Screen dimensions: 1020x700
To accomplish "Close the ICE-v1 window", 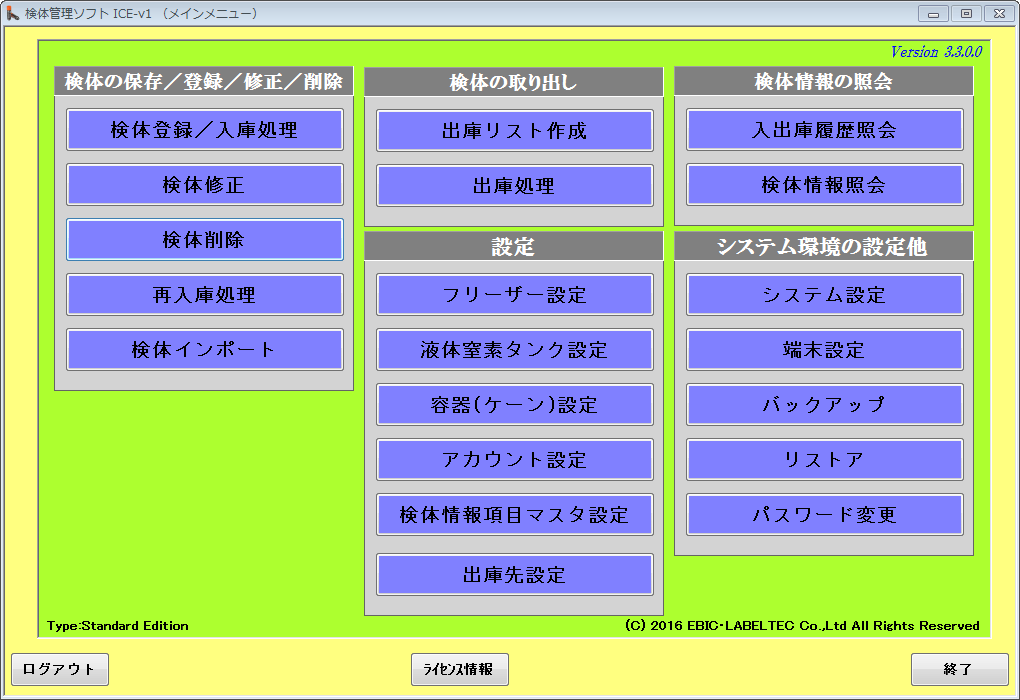I will pos(1000,13).
